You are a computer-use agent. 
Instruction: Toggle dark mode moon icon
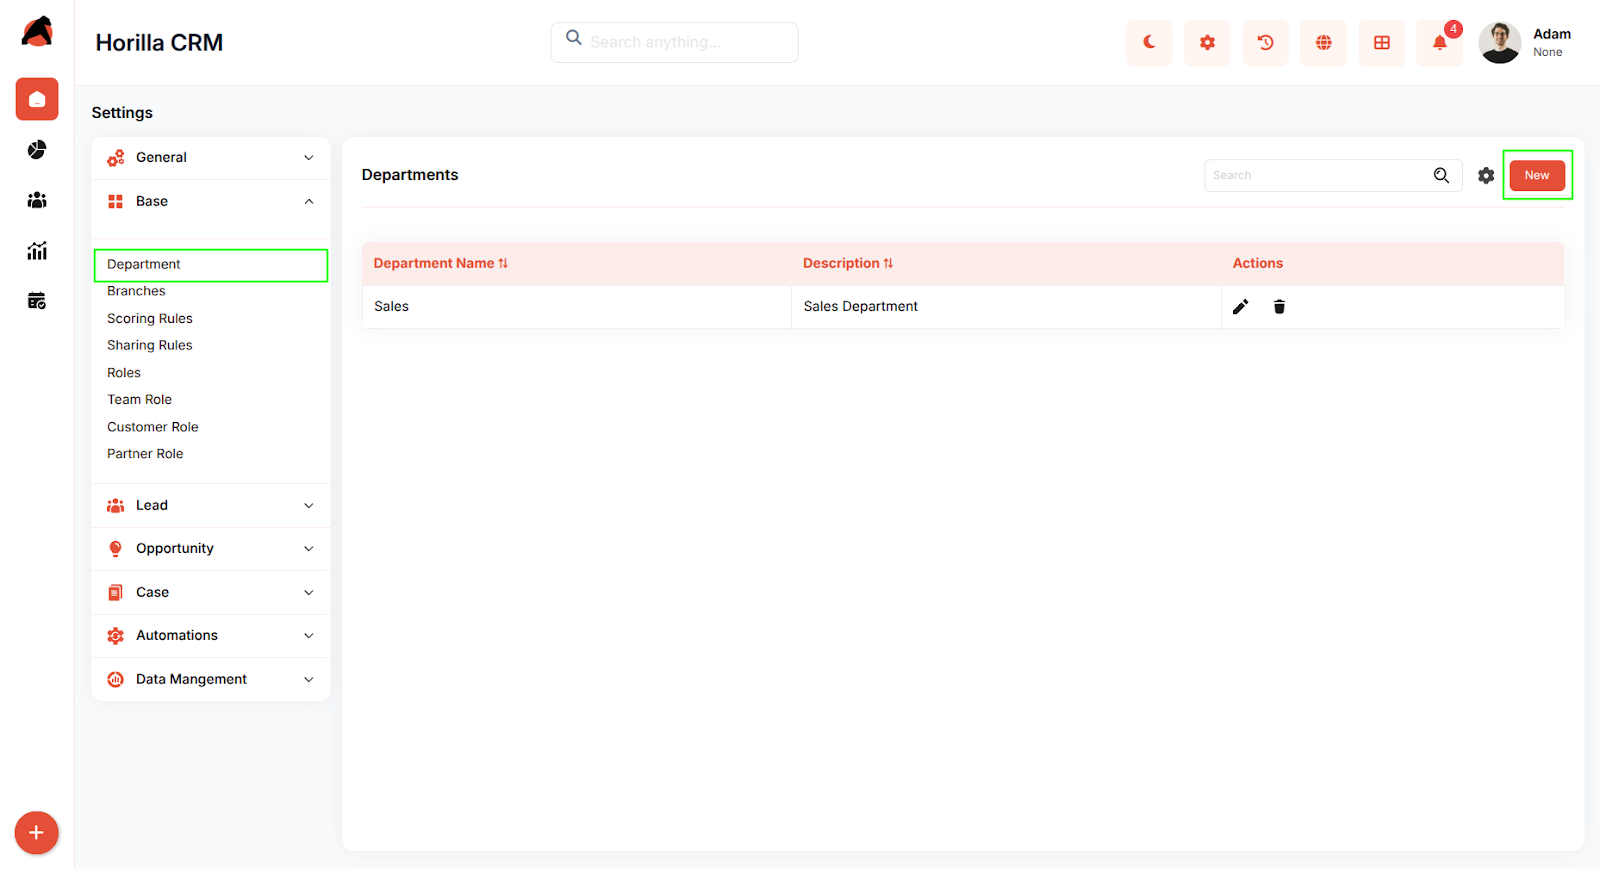1149,43
